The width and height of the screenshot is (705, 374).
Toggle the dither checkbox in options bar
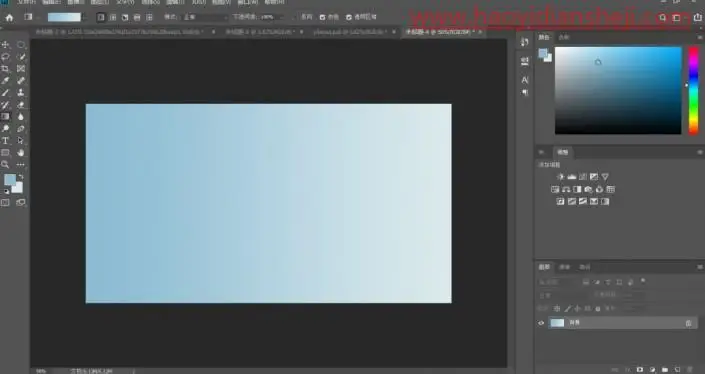322,17
